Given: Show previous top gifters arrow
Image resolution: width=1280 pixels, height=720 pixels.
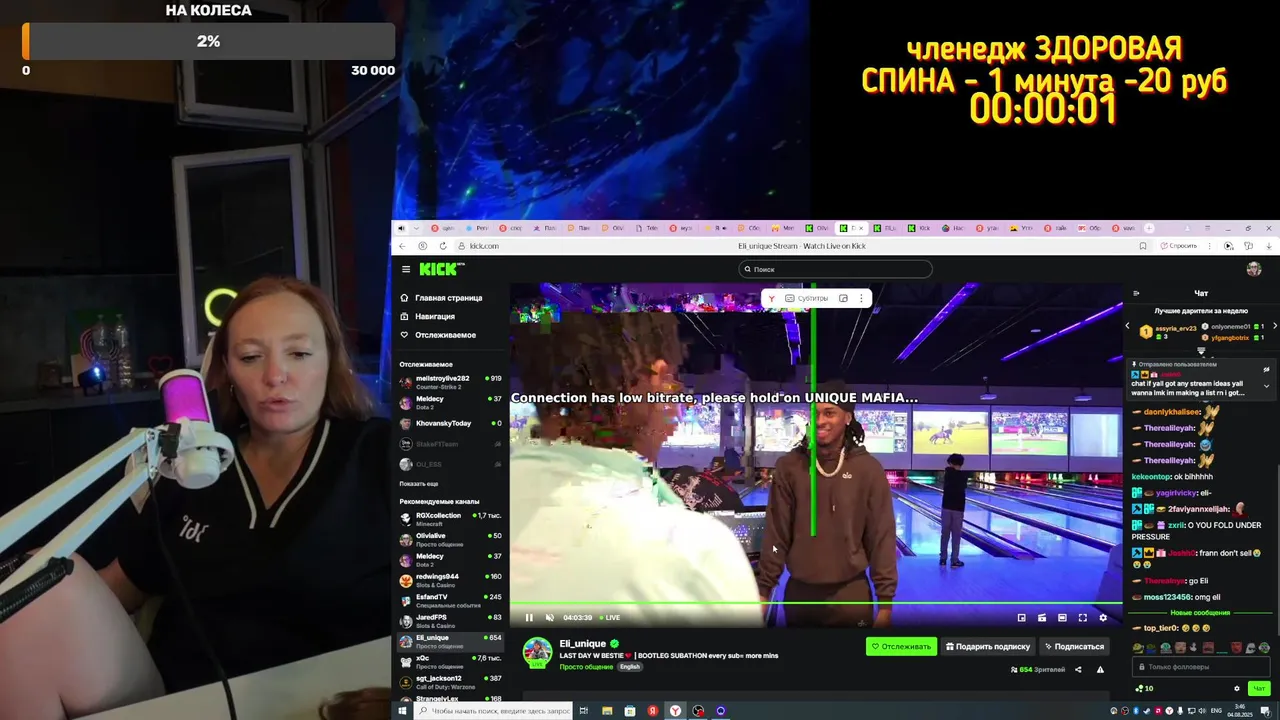Looking at the screenshot, I should point(1128,326).
